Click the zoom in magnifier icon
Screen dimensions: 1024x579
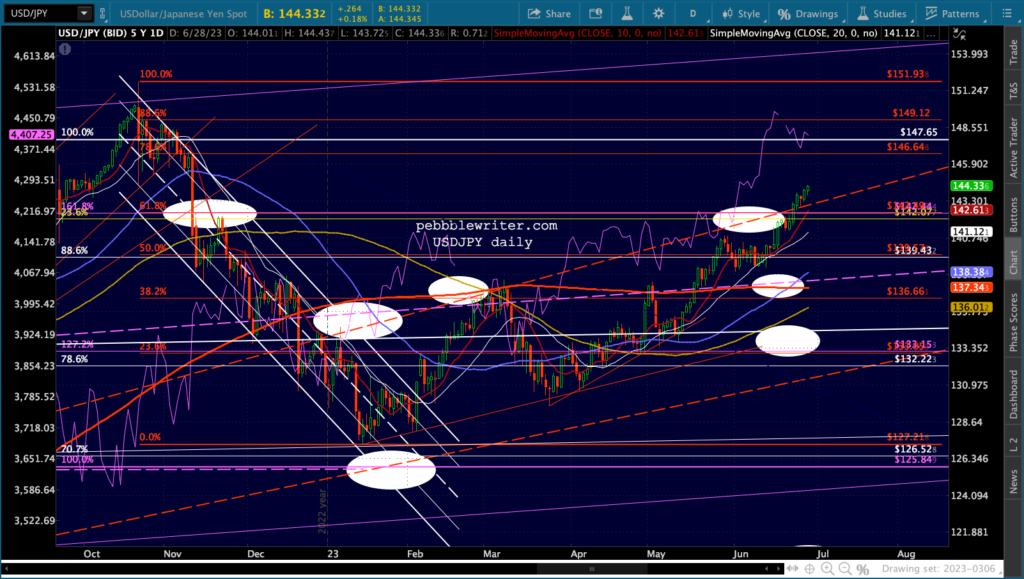(827, 569)
